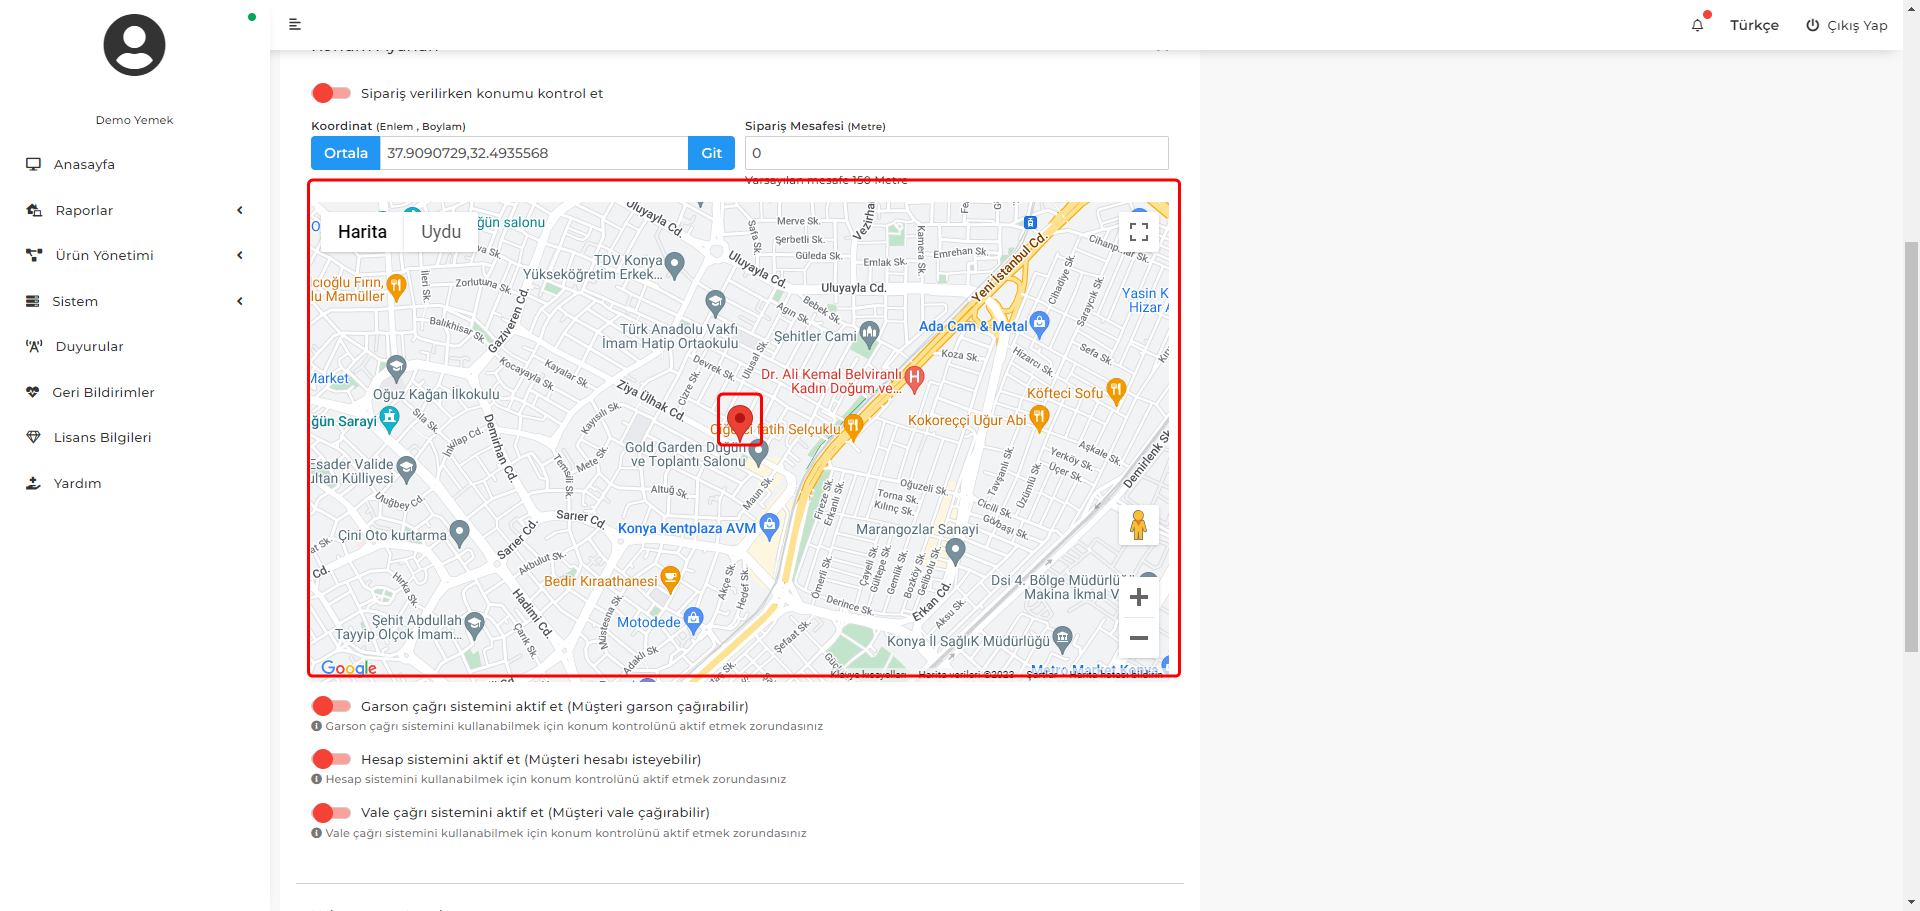
Task: Click the Street View pegman icon
Action: (1138, 525)
